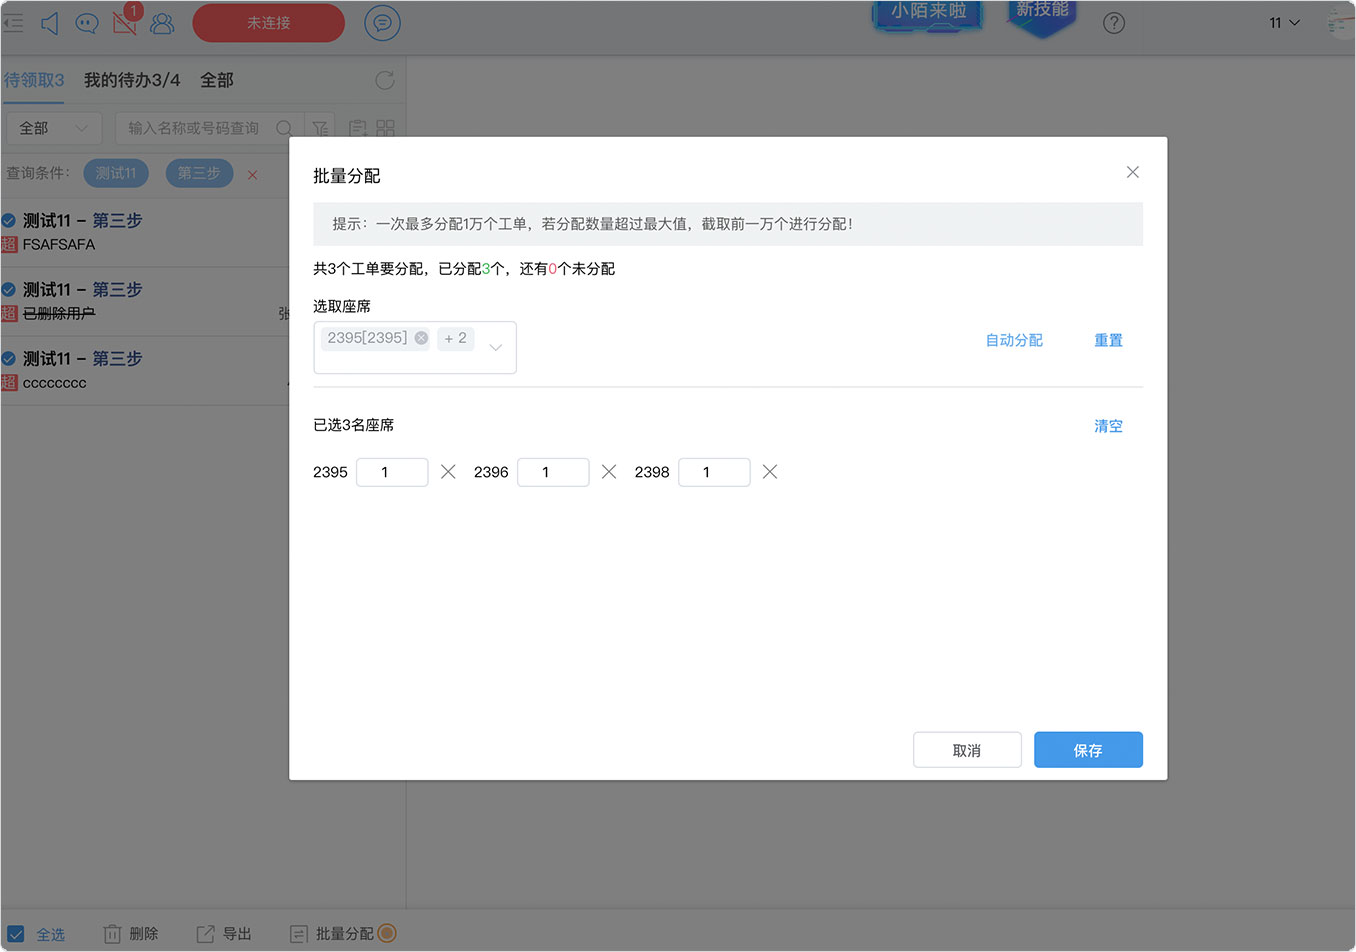The width and height of the screenshot is (1356, 952).
Task: Click the 保存 button
Action: [x=1088, y=750]
